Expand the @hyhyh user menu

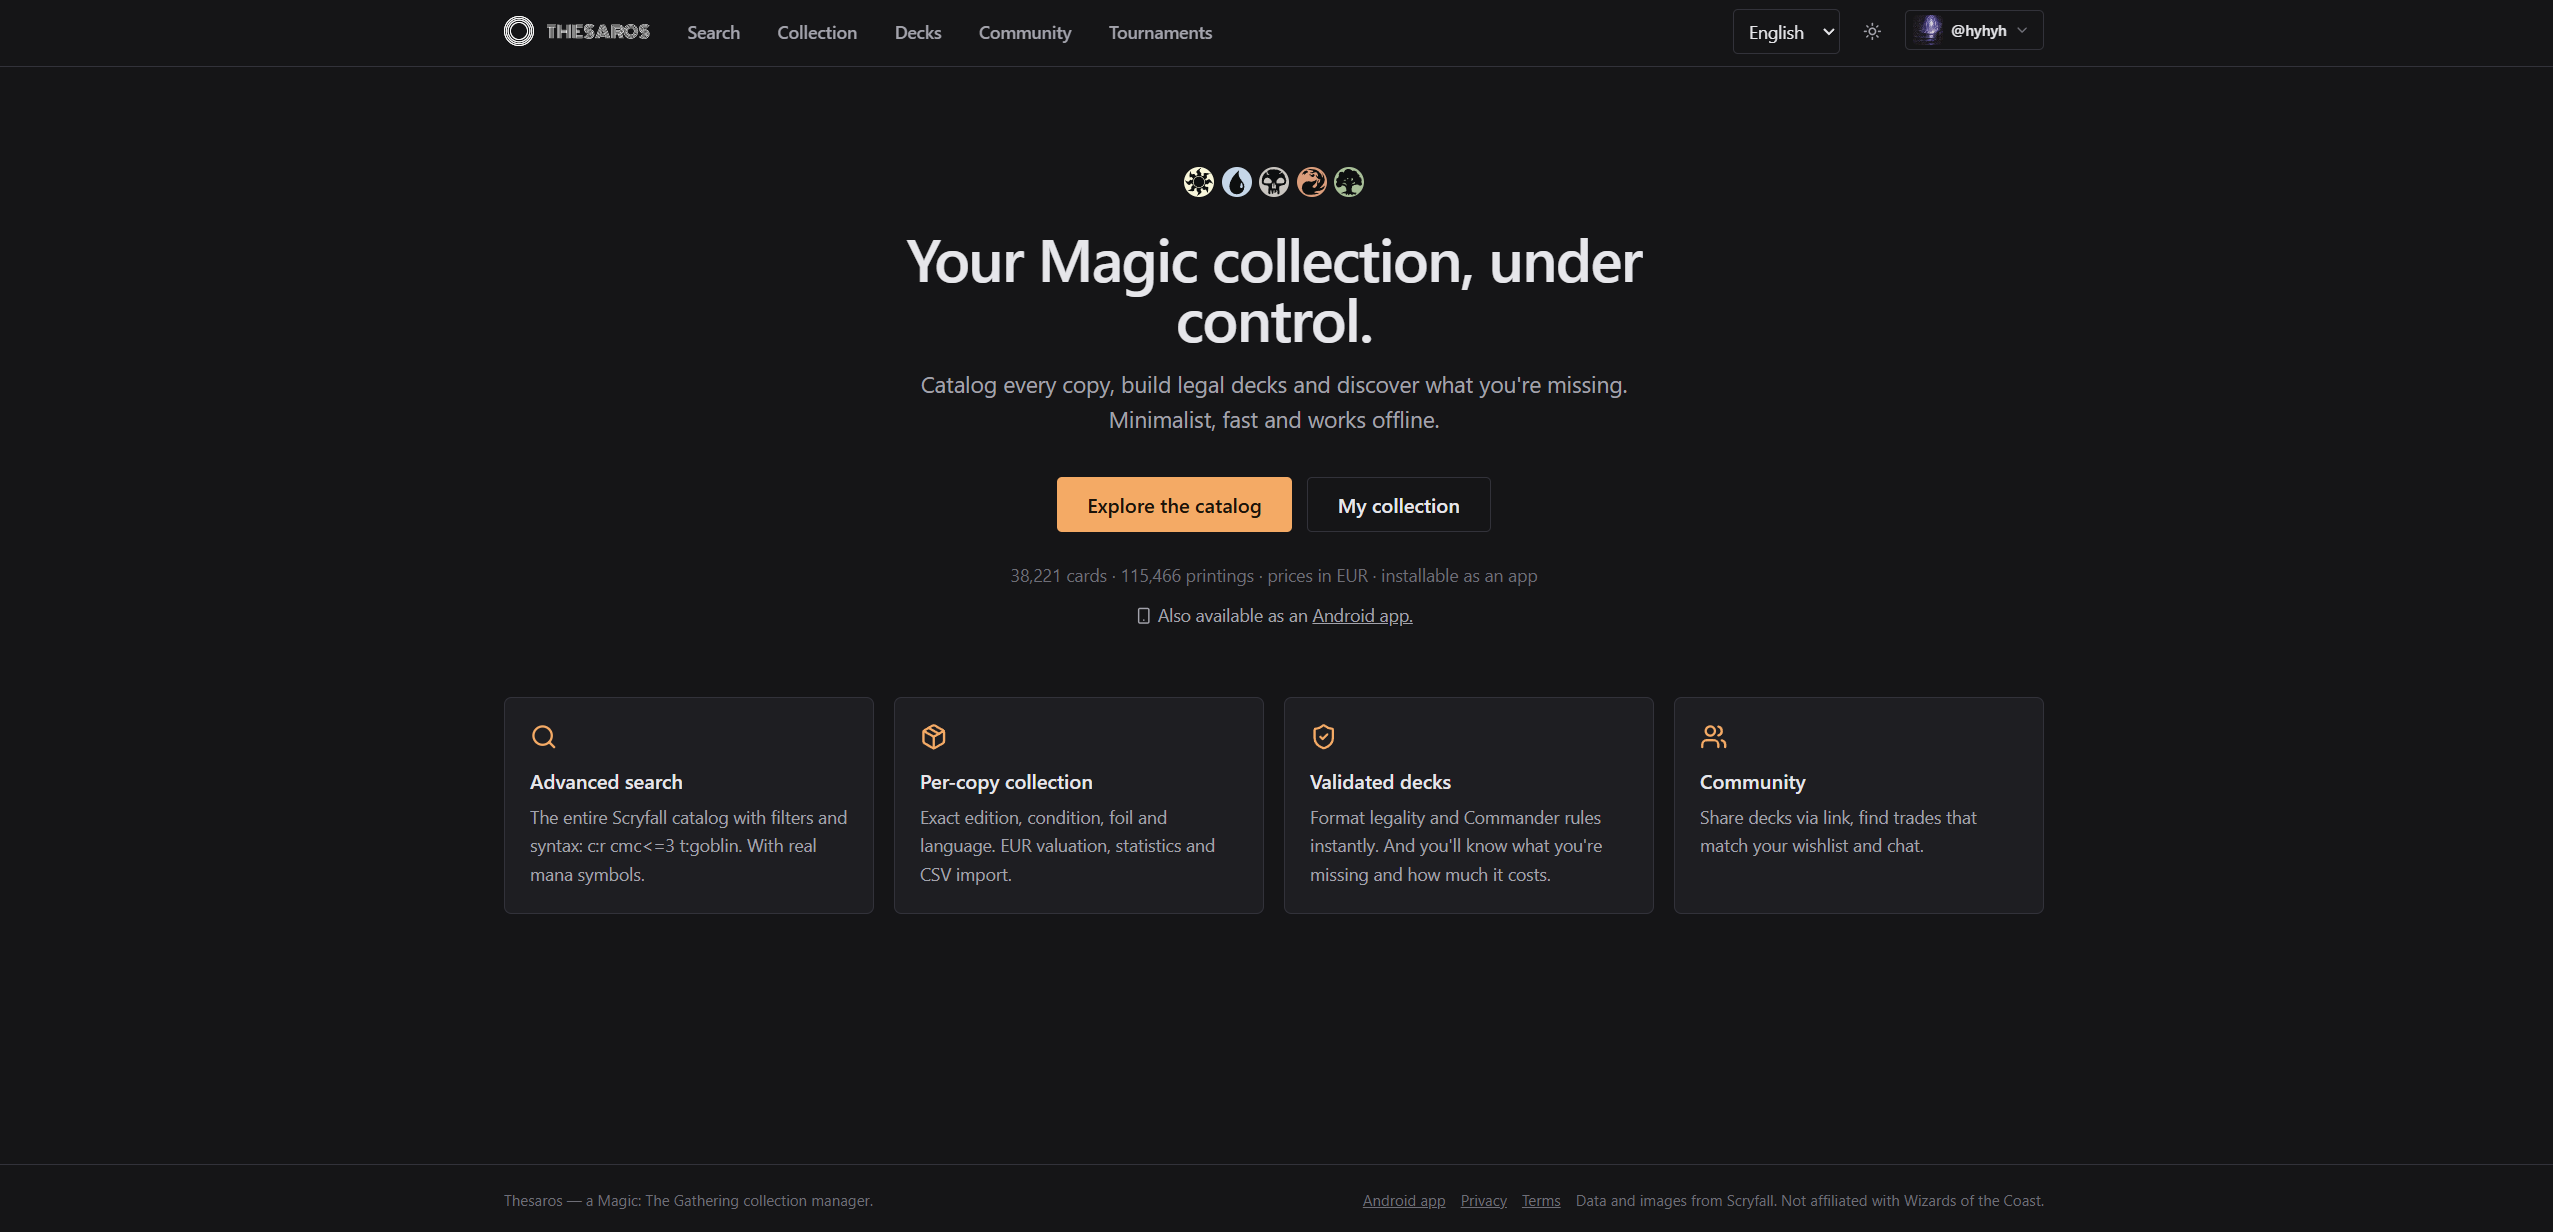pyautogui.click(x=1973, y=31)
